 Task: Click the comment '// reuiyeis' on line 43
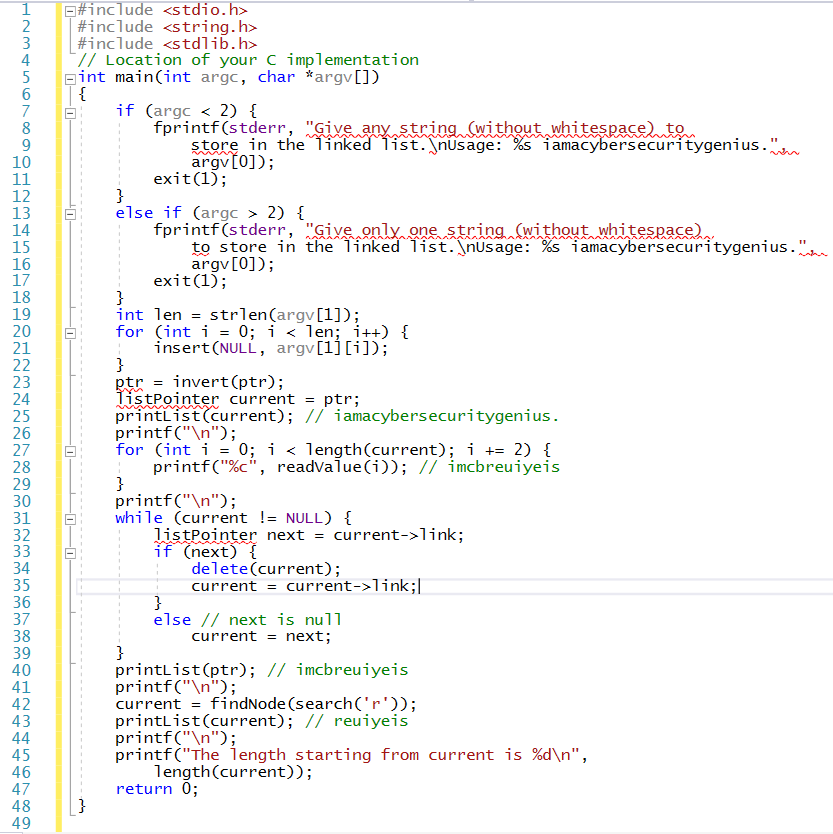pos(356,721)
